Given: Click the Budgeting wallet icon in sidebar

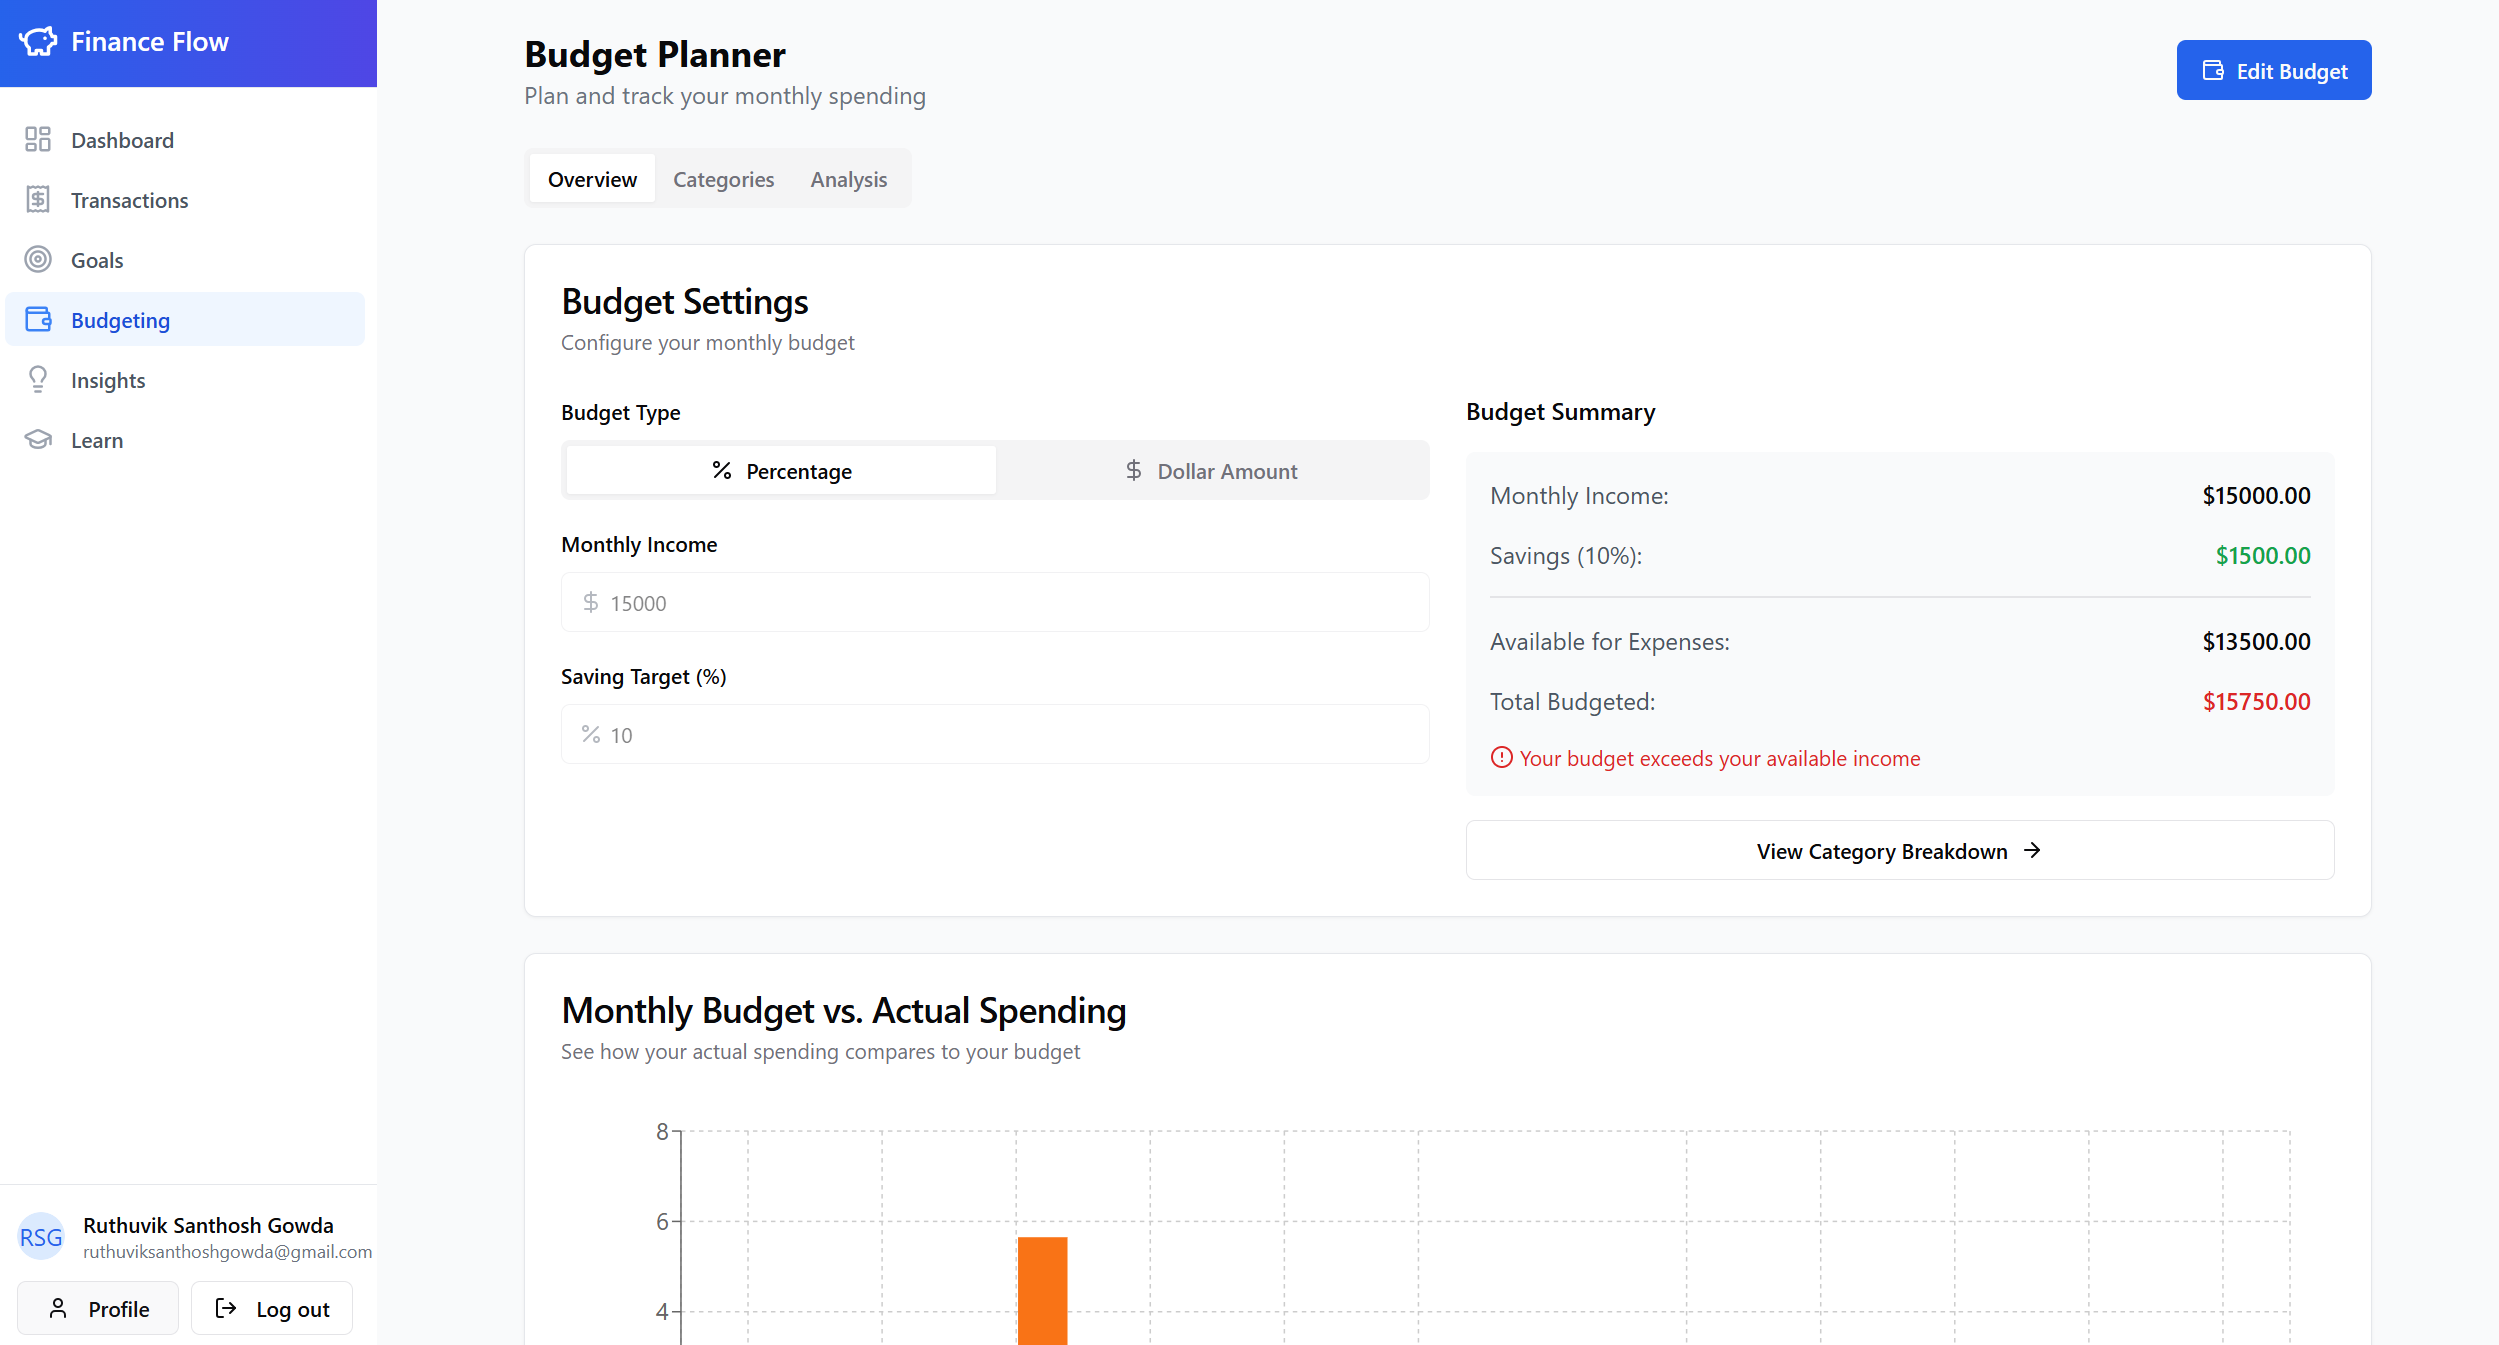Looking at the screenshot, I should [38, 320].
